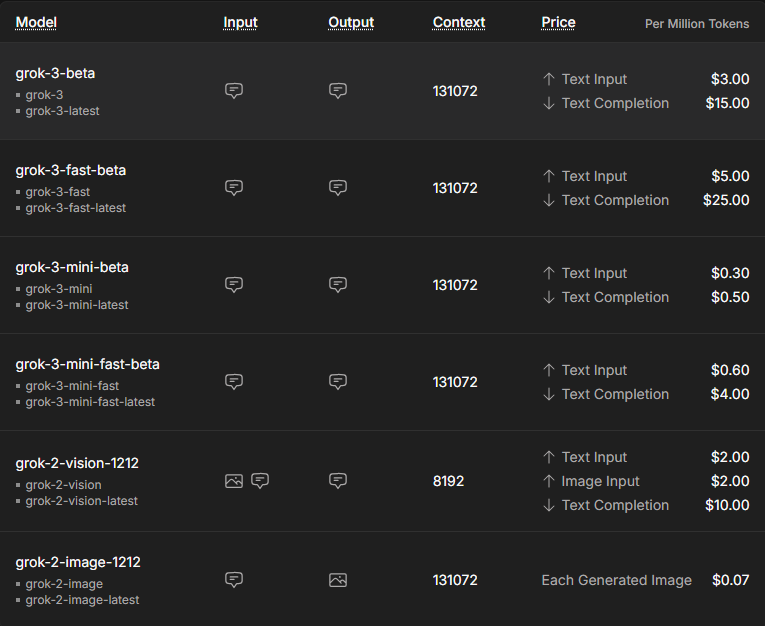Click the up arrow beside grok-3-beta Text Input
765x626 pixels.
click(x=549, y=79)
